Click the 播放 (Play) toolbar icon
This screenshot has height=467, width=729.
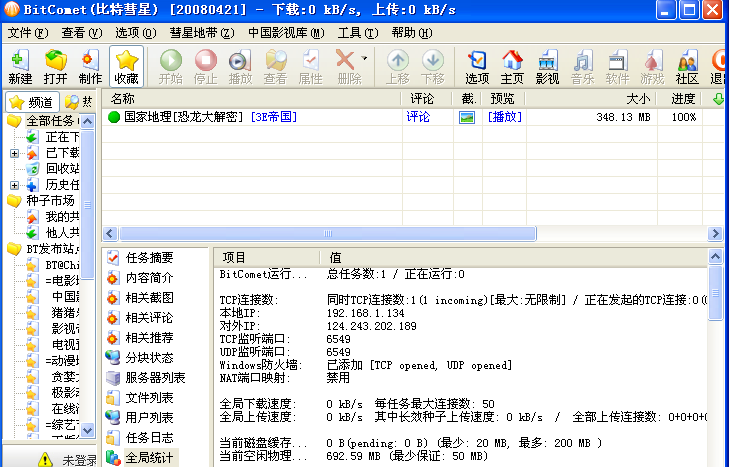(x=240, y=67)
